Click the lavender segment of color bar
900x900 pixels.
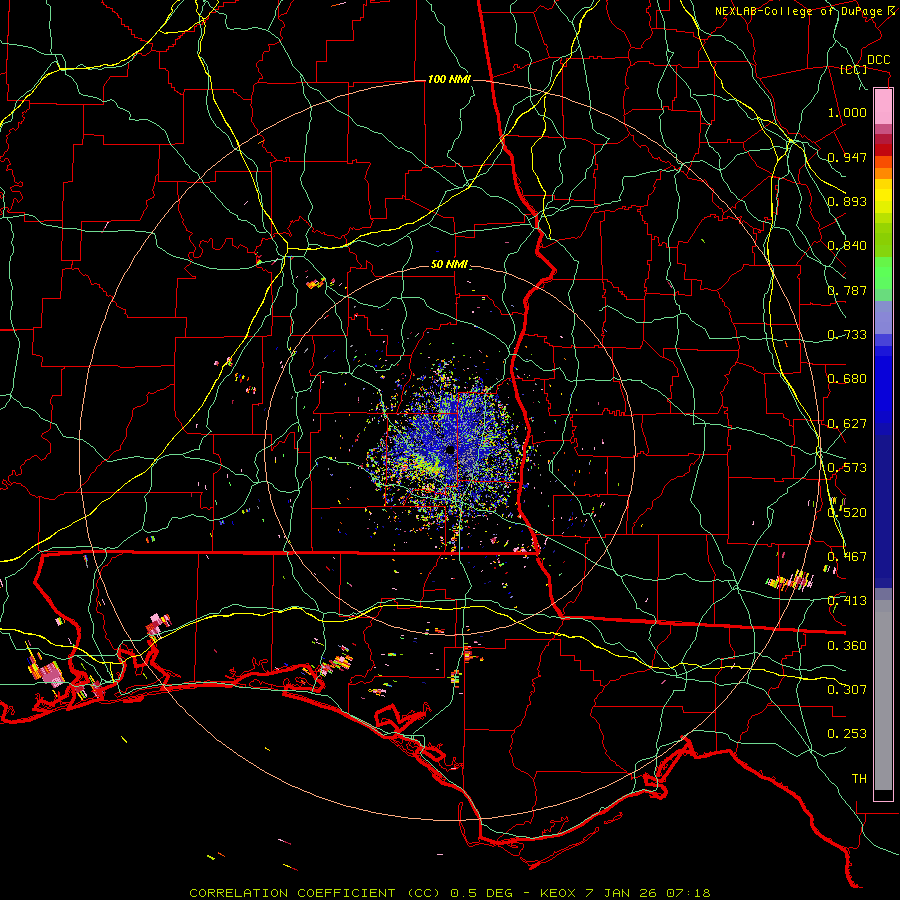pyautogui.click(x=883, y=317)
